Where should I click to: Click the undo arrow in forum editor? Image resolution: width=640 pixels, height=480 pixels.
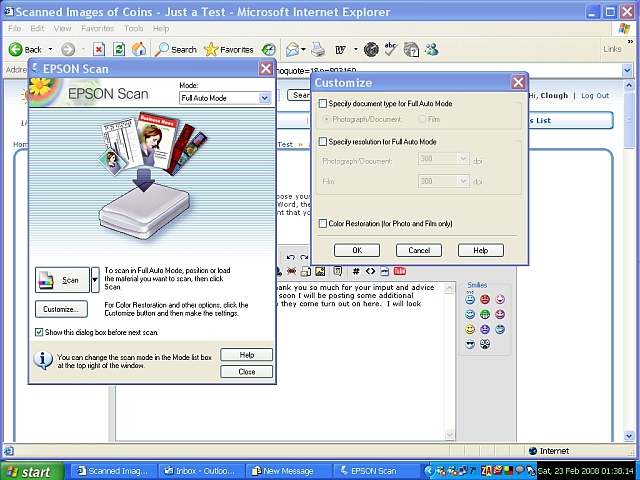[x=291, y=257]
